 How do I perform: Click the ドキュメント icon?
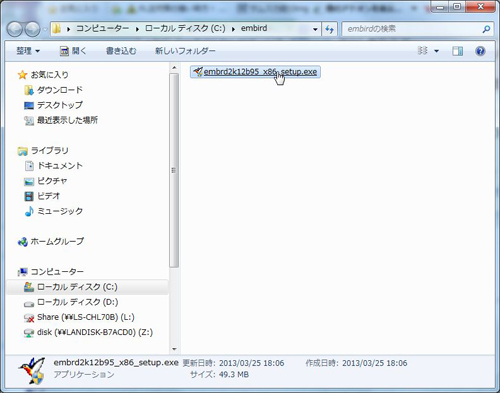click(29, 166)
